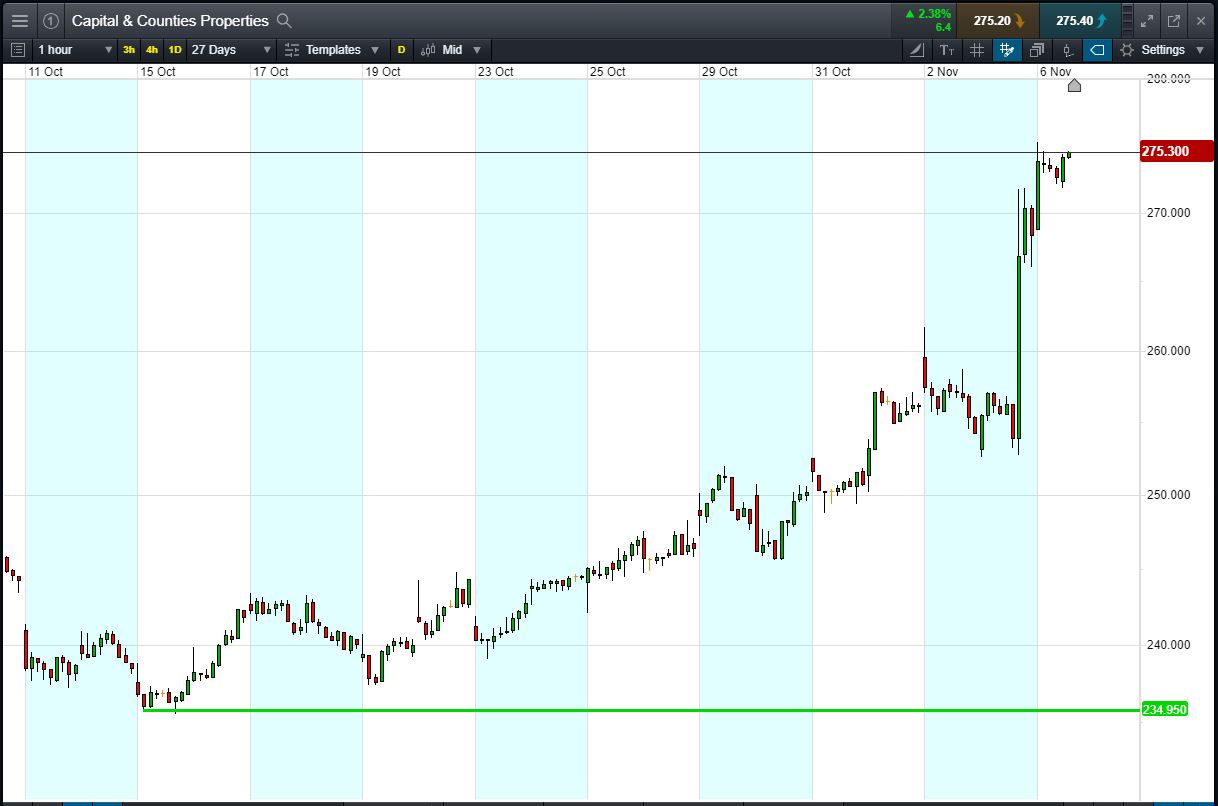Click the 2 Nov date label
This screenshot has height=806, width=1218.
pos(943,71)
